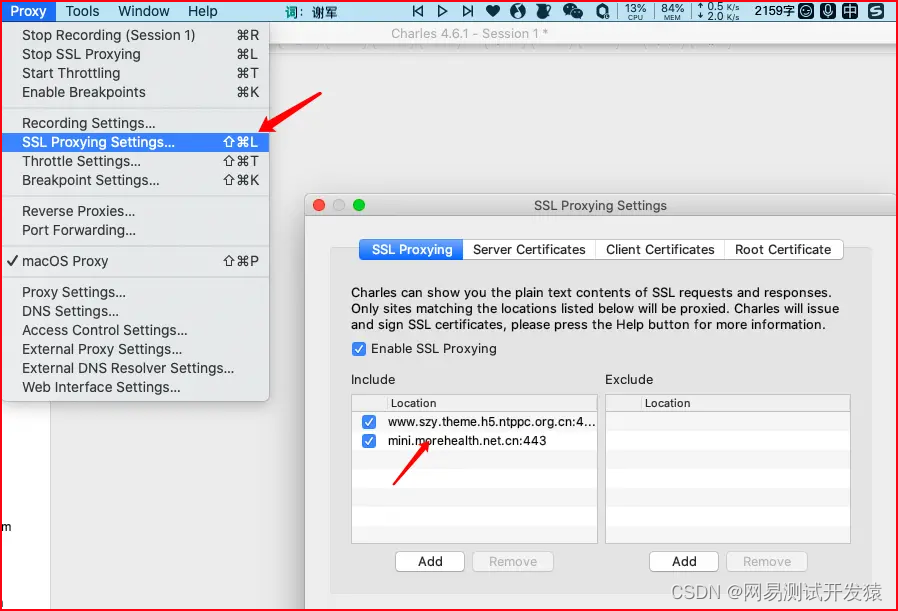This screenshot has height=611, width=898.
Task: Choose Stop SSL Proxying
Action: pyautogui.click(x=135, y=54)
